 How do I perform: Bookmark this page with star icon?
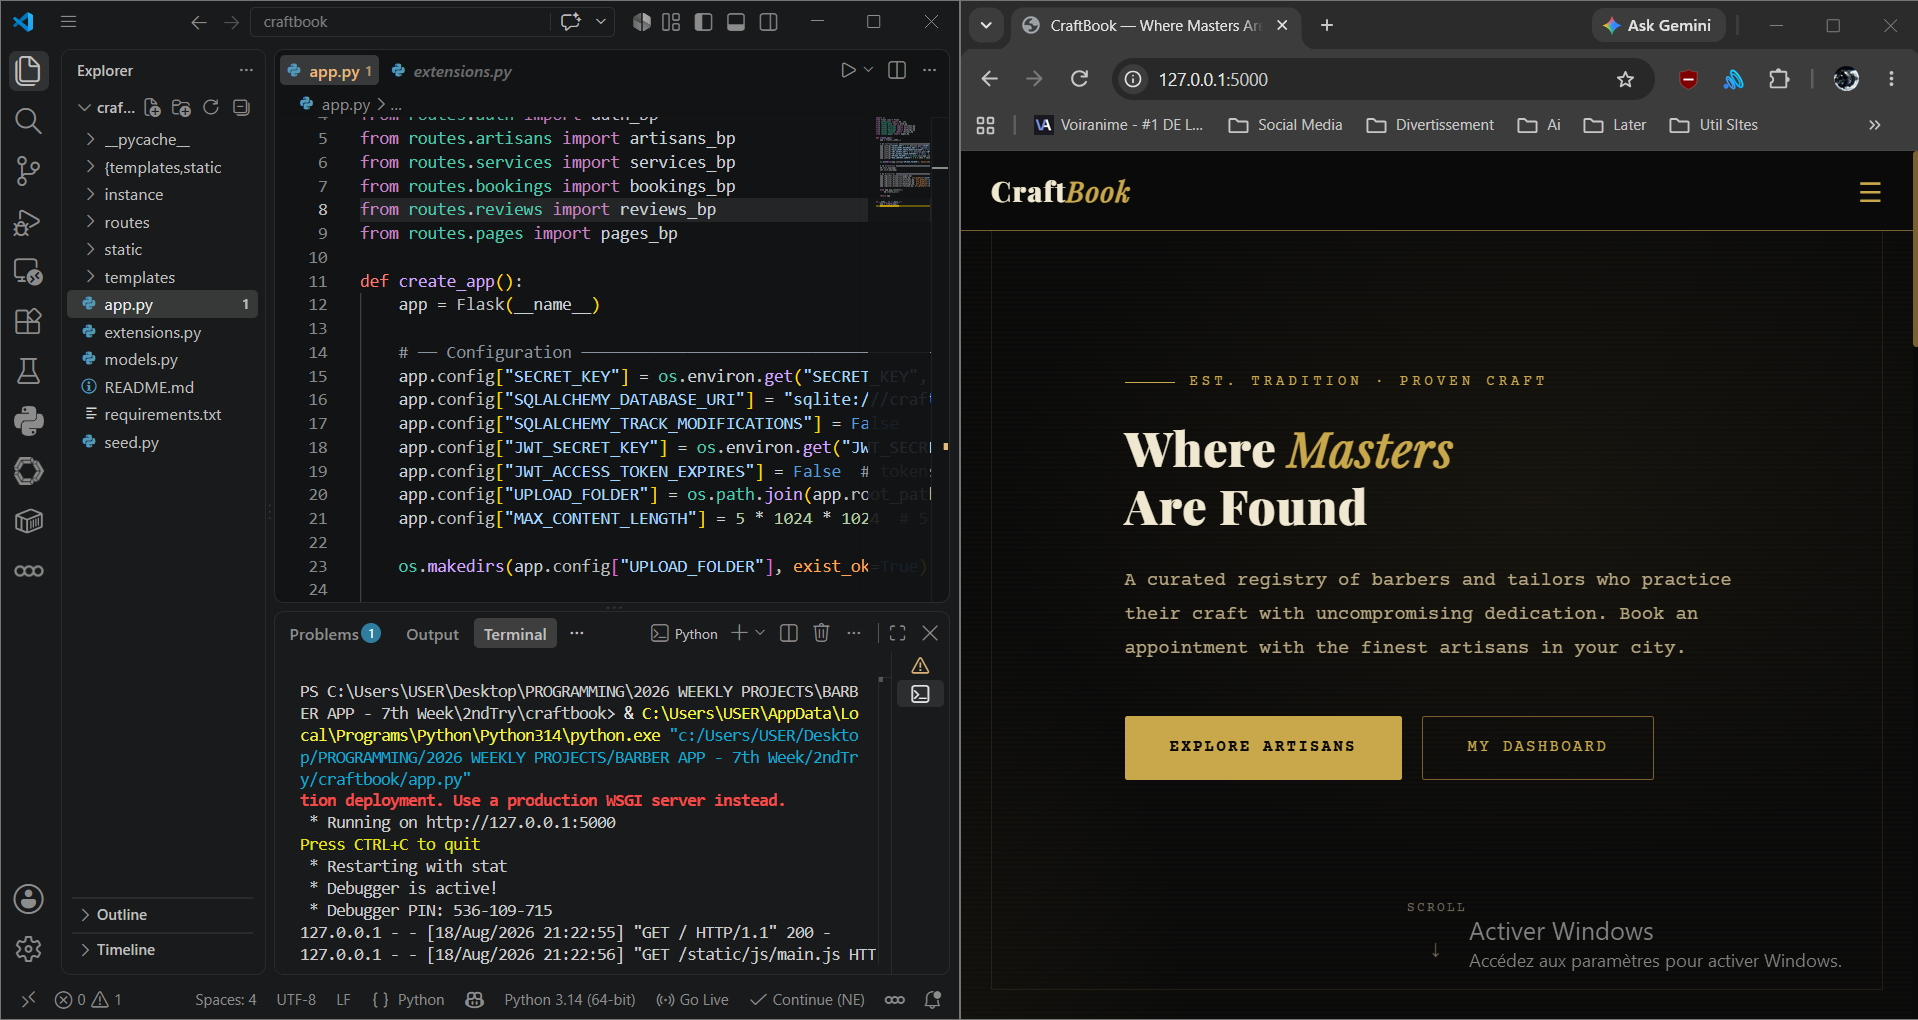click(1625, 79)
